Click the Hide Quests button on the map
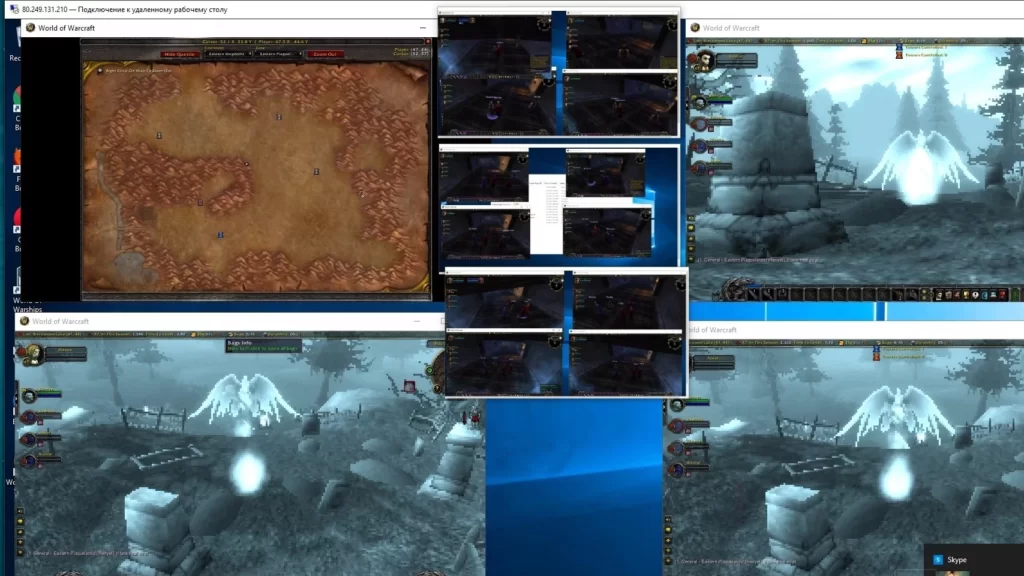 coord(179,54)
